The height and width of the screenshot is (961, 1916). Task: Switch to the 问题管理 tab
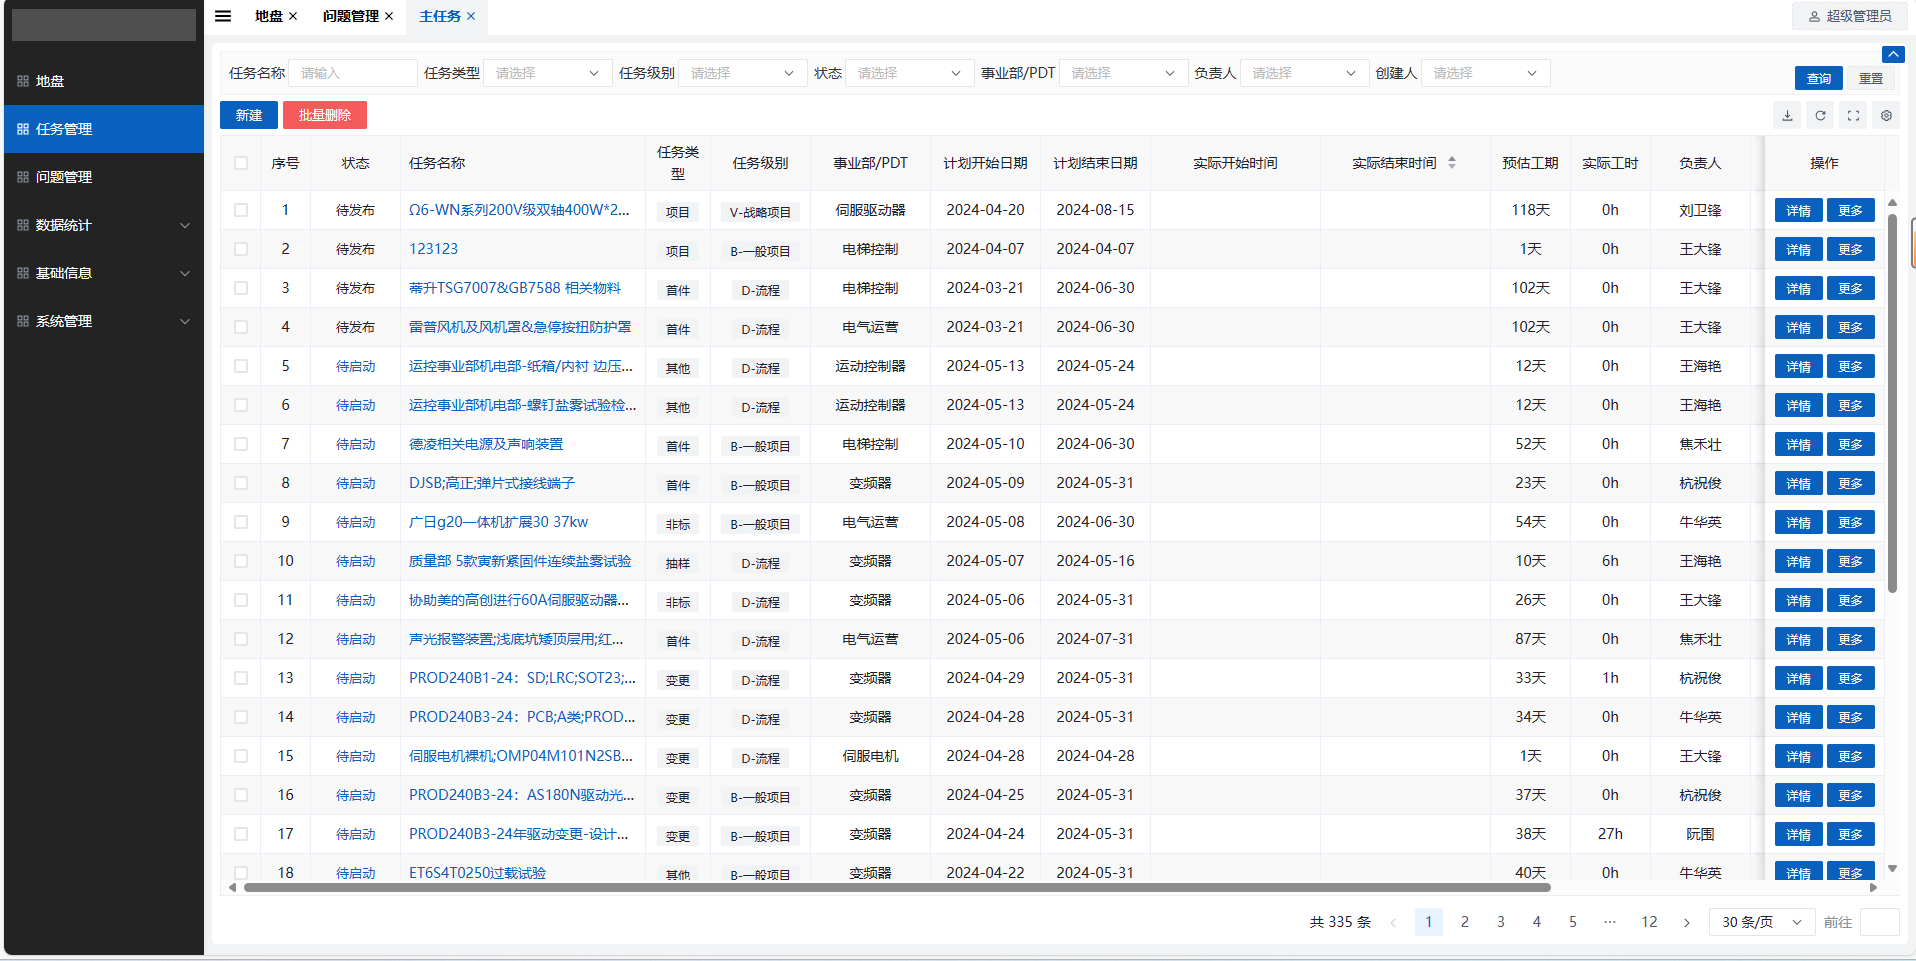pyautogui.click(x=351, y=16)
